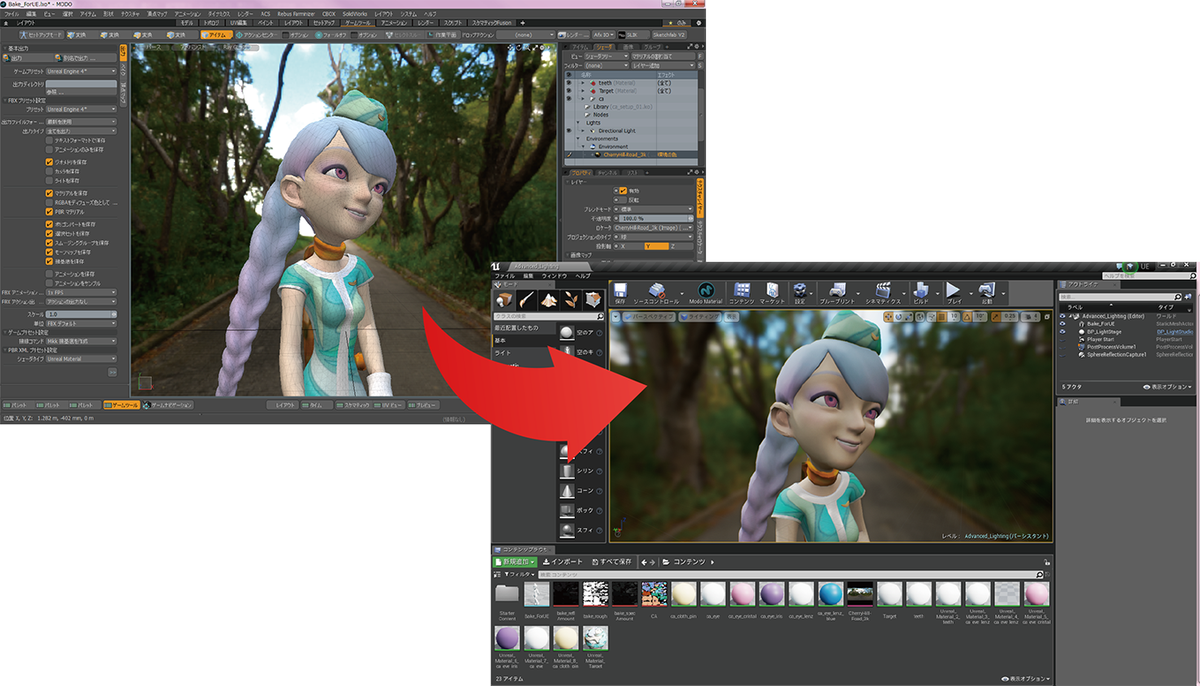Viewport: 1200px width, 686px height.
Task: Click the Unreal Engine logo icon
Action: click(496, 266)
